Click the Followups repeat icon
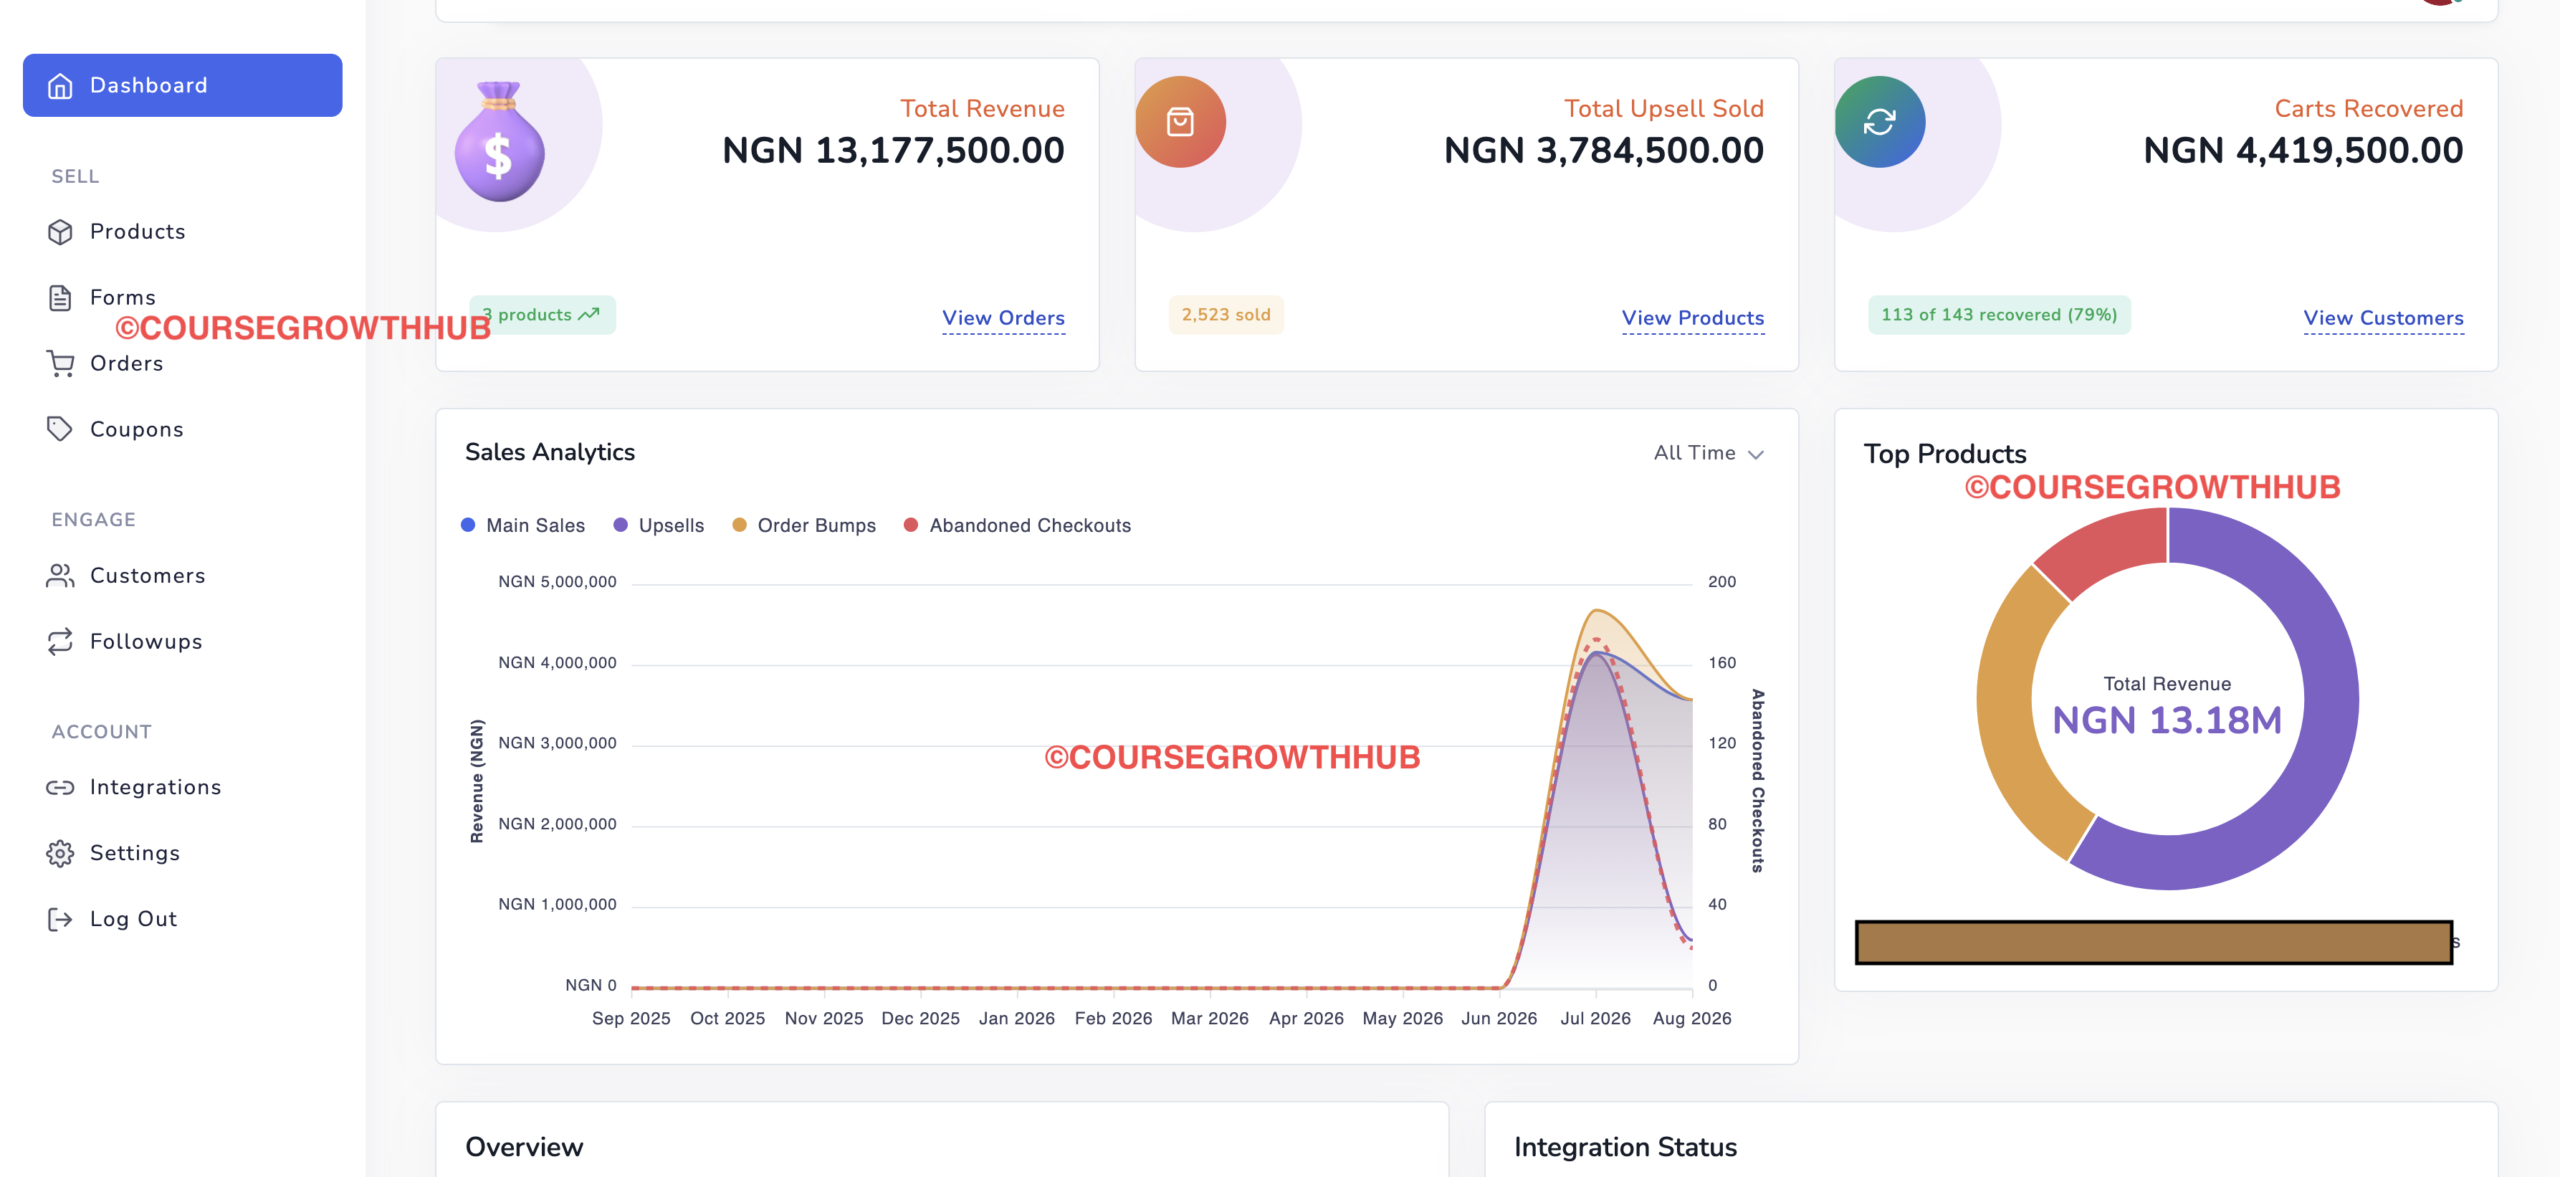2560x1177 pixels. pos(60,641)
